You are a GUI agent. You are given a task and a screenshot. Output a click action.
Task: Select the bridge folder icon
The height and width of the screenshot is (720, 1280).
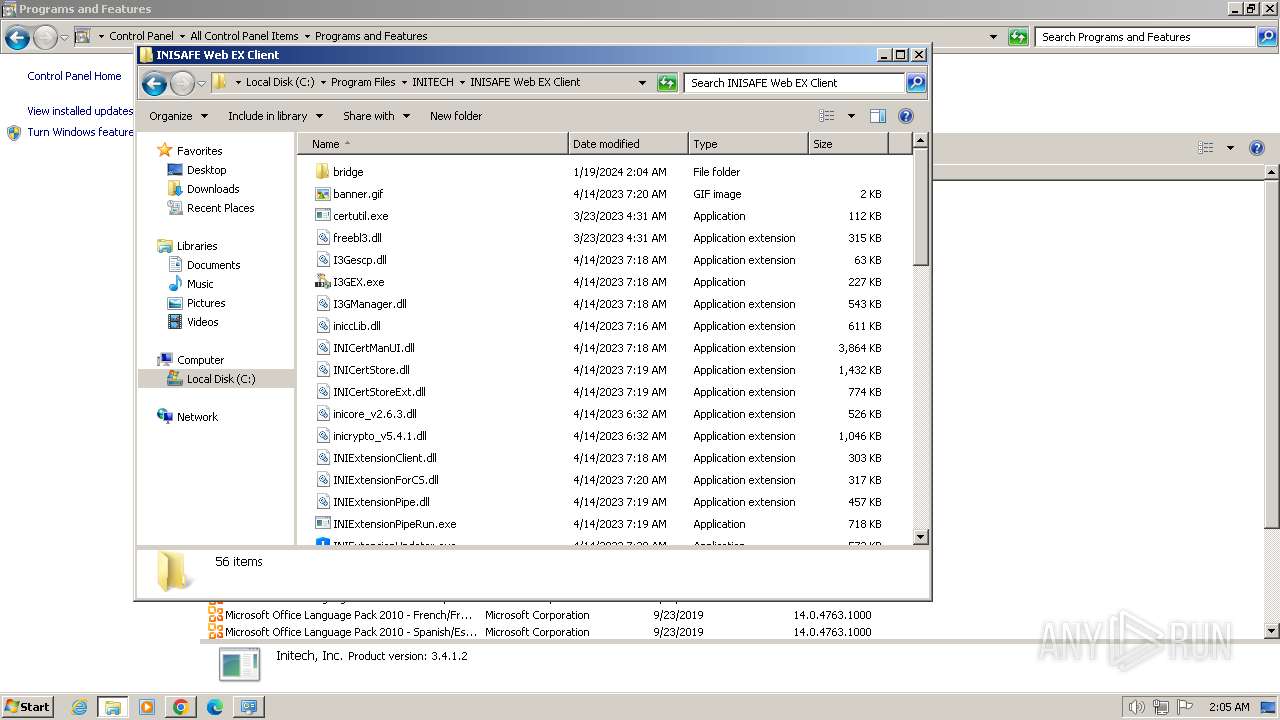(322, 172)
